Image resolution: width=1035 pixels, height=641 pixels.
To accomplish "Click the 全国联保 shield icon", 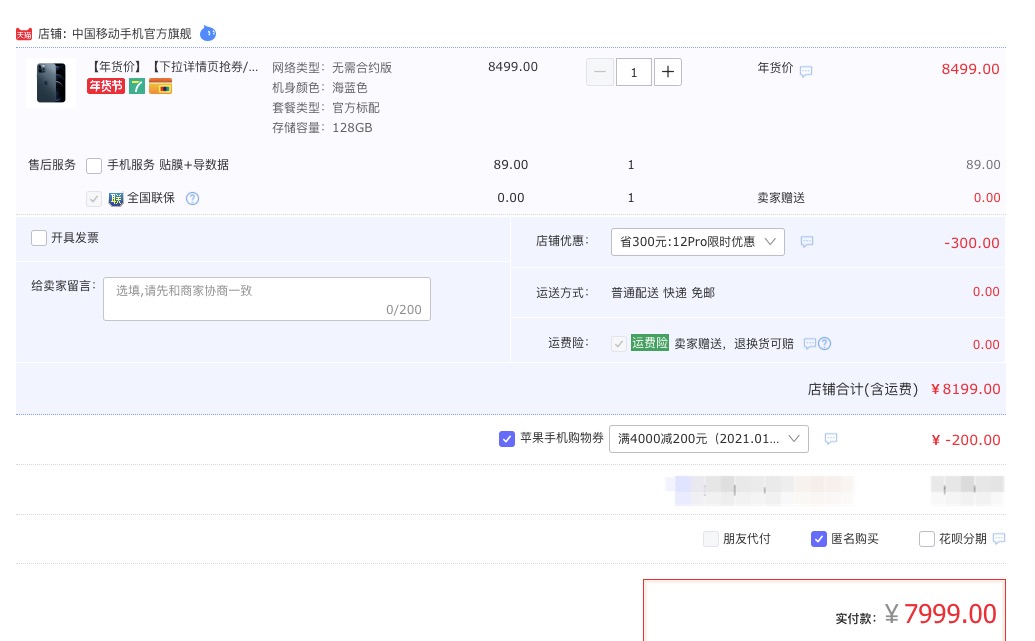I will pyautogui.click(x=116, y=199).
